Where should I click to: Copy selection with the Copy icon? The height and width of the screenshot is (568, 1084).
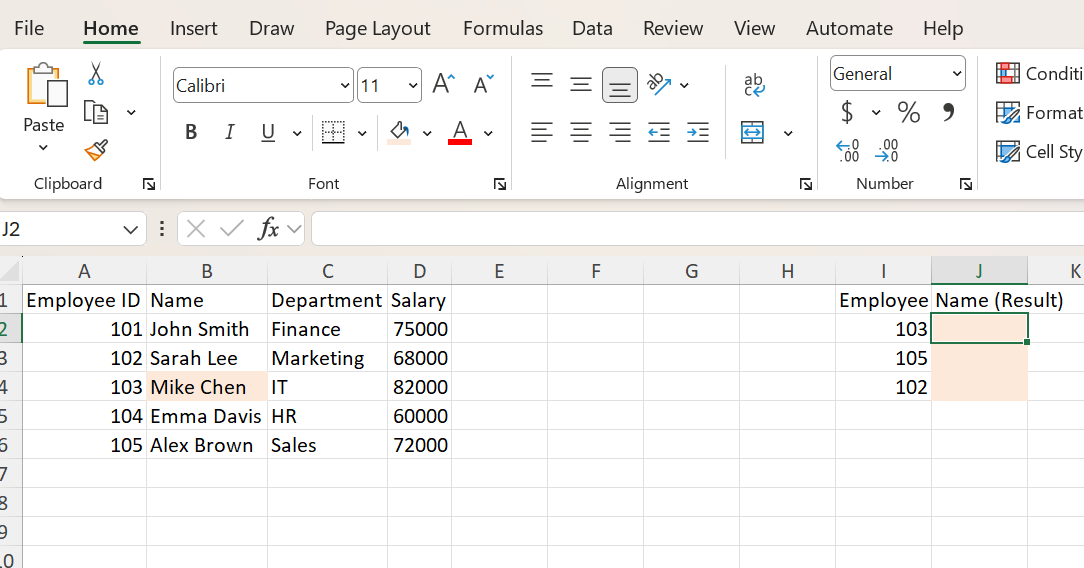tap(95, 112)
